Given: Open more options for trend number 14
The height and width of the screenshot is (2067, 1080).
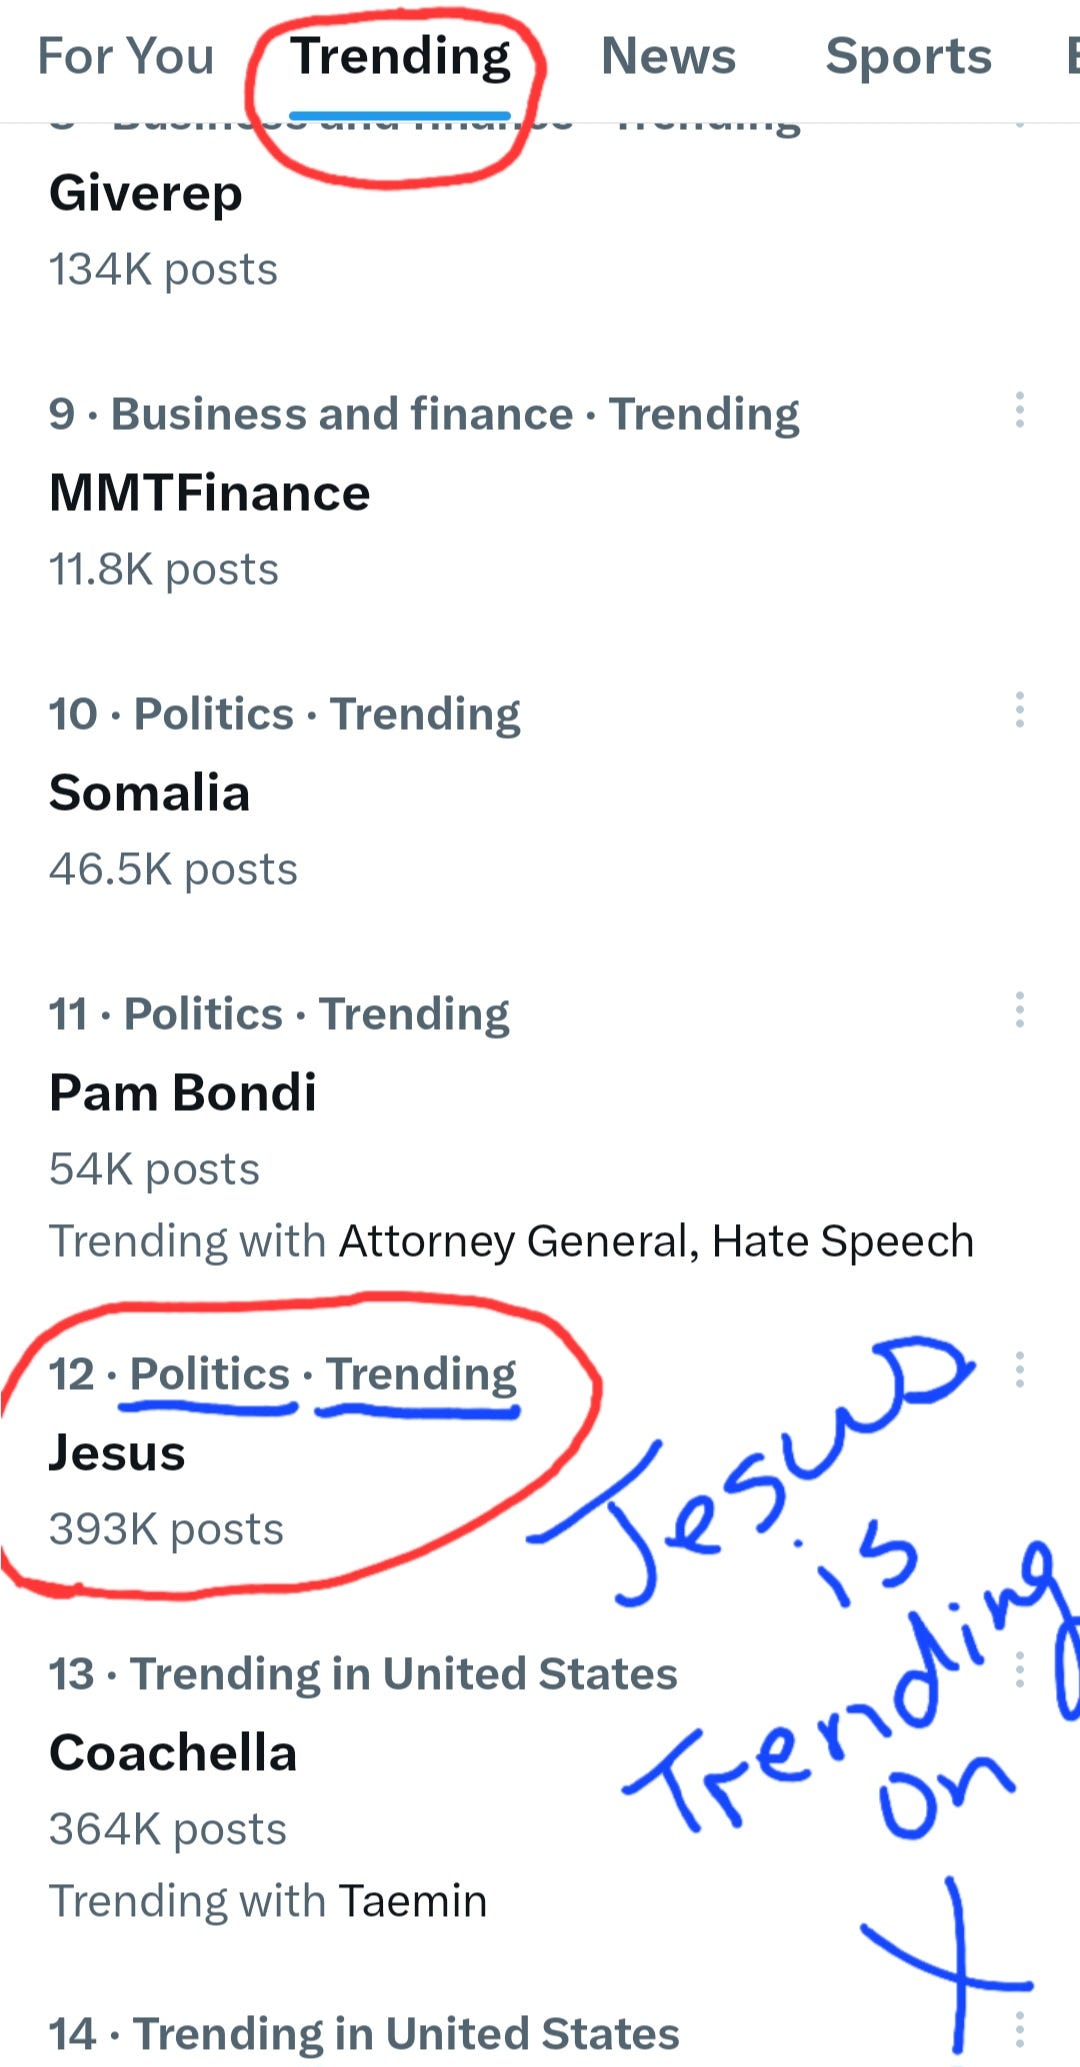Looking at the screenshot, I should (x=1019, y=2030).
